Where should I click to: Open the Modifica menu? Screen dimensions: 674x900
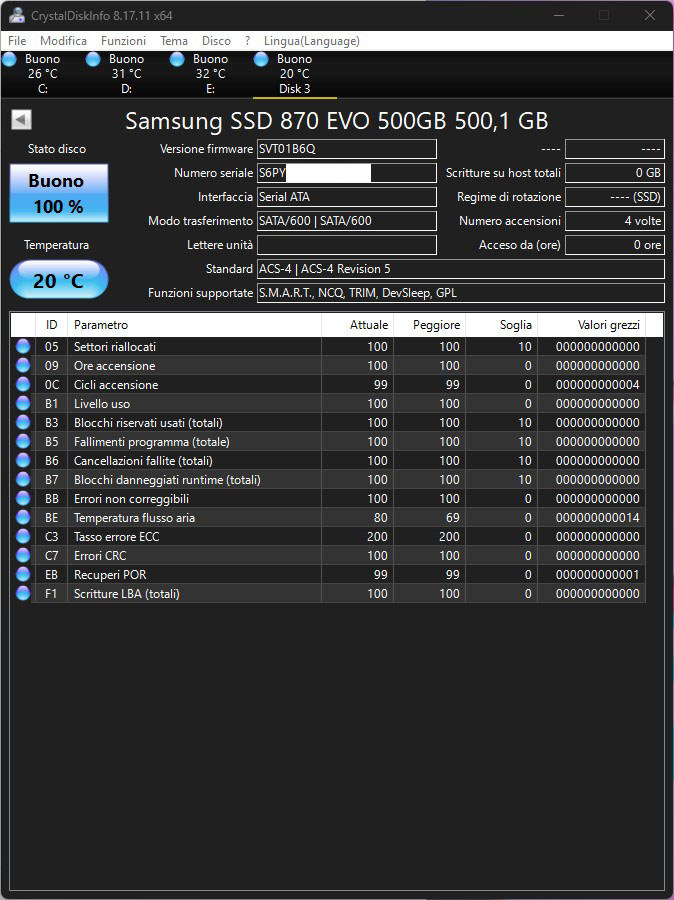point(63,41)
